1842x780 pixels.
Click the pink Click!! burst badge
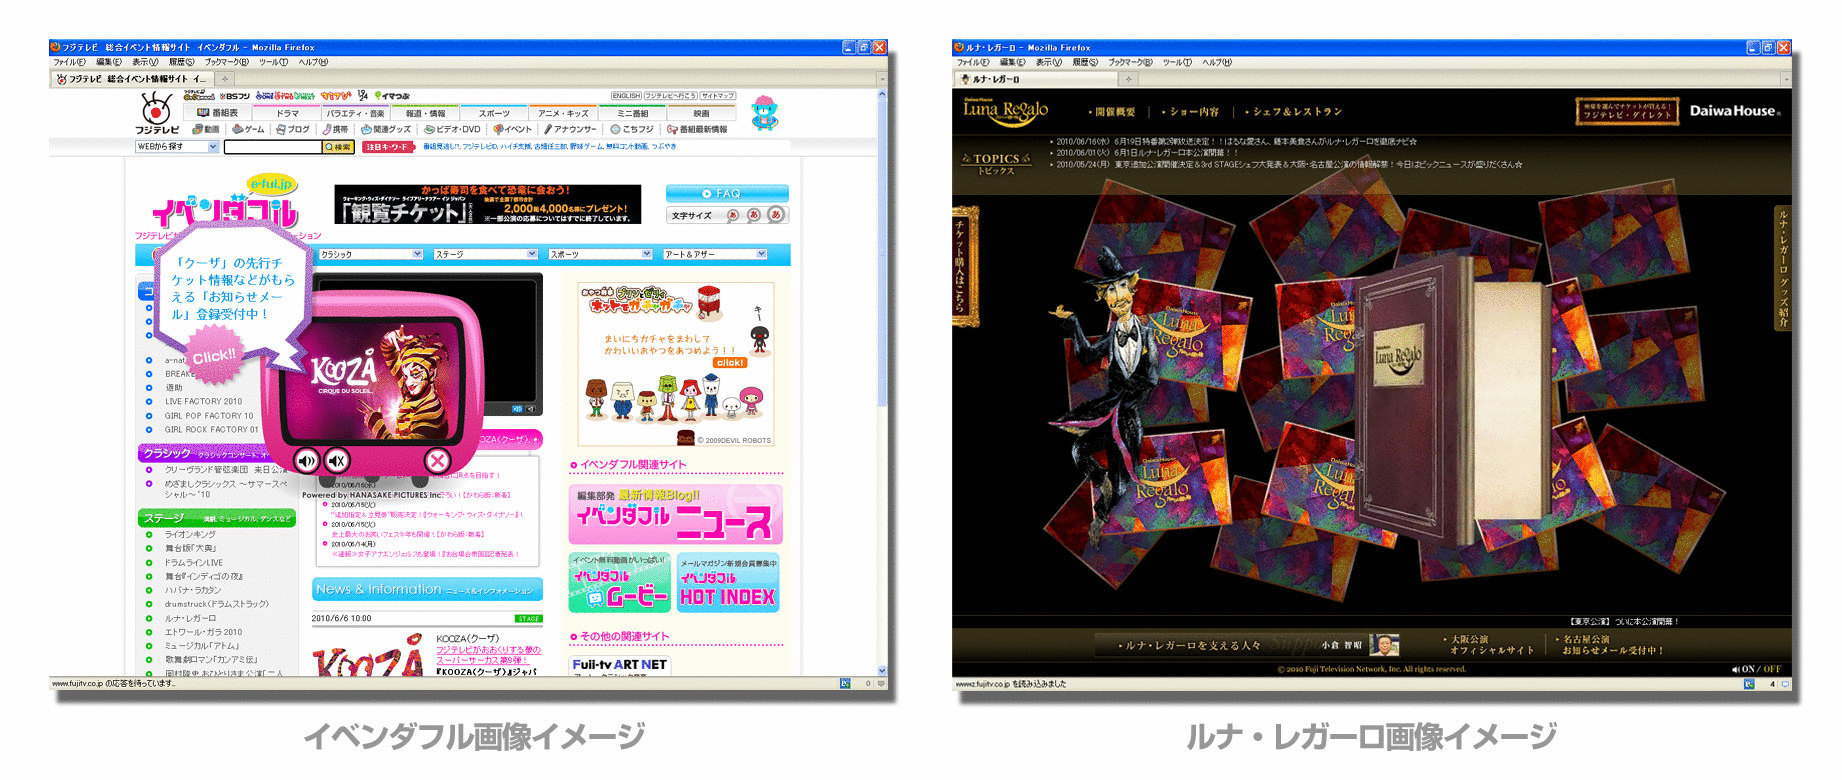coord(214,357)
